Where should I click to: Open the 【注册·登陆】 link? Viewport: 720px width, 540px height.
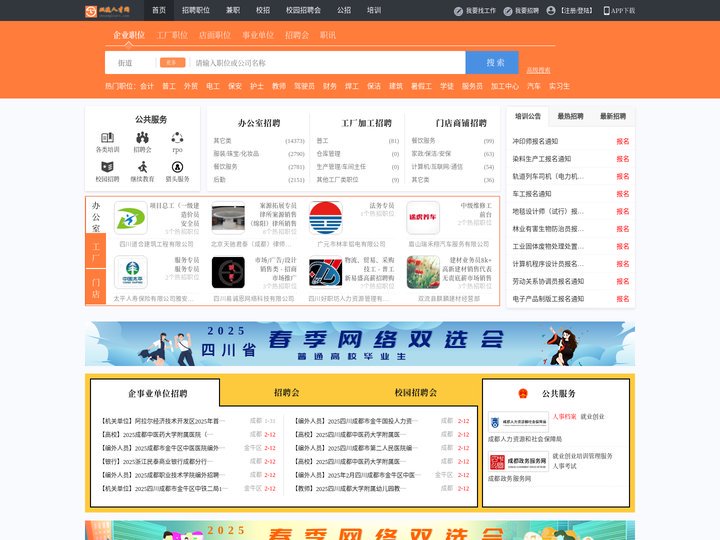577,11
